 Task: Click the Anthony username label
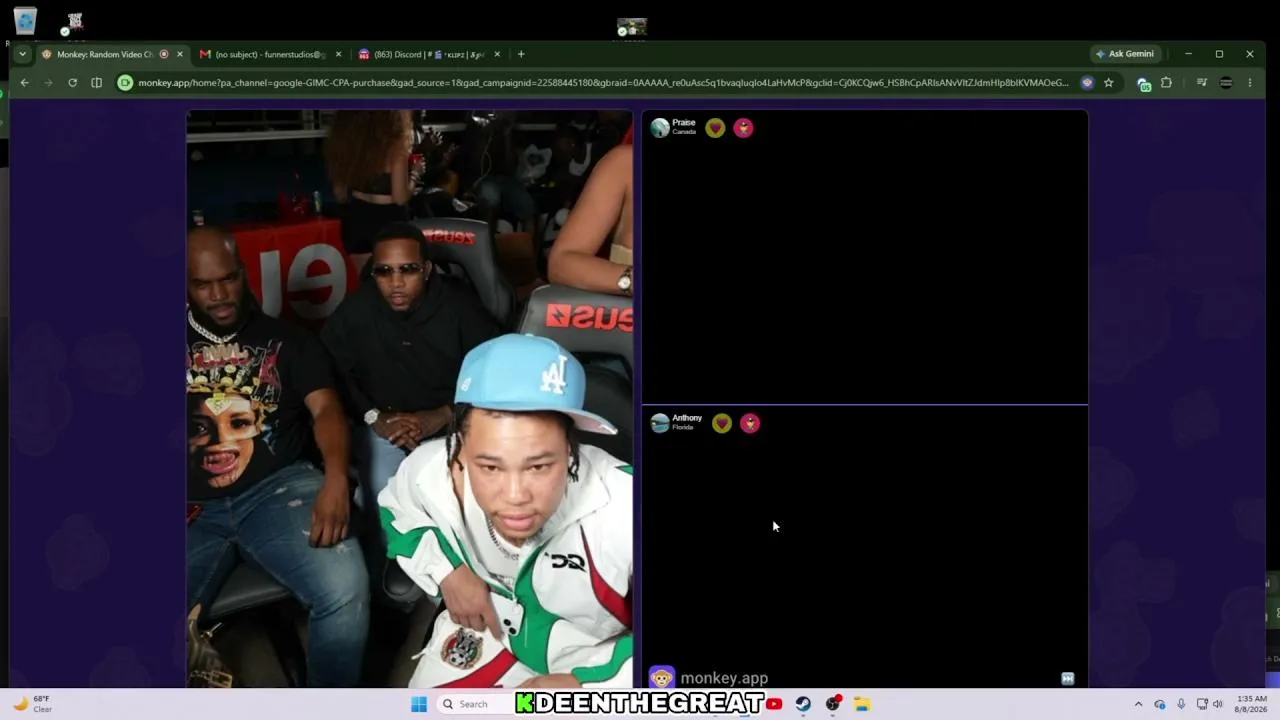pyautogui.click(x=687, y=418)
